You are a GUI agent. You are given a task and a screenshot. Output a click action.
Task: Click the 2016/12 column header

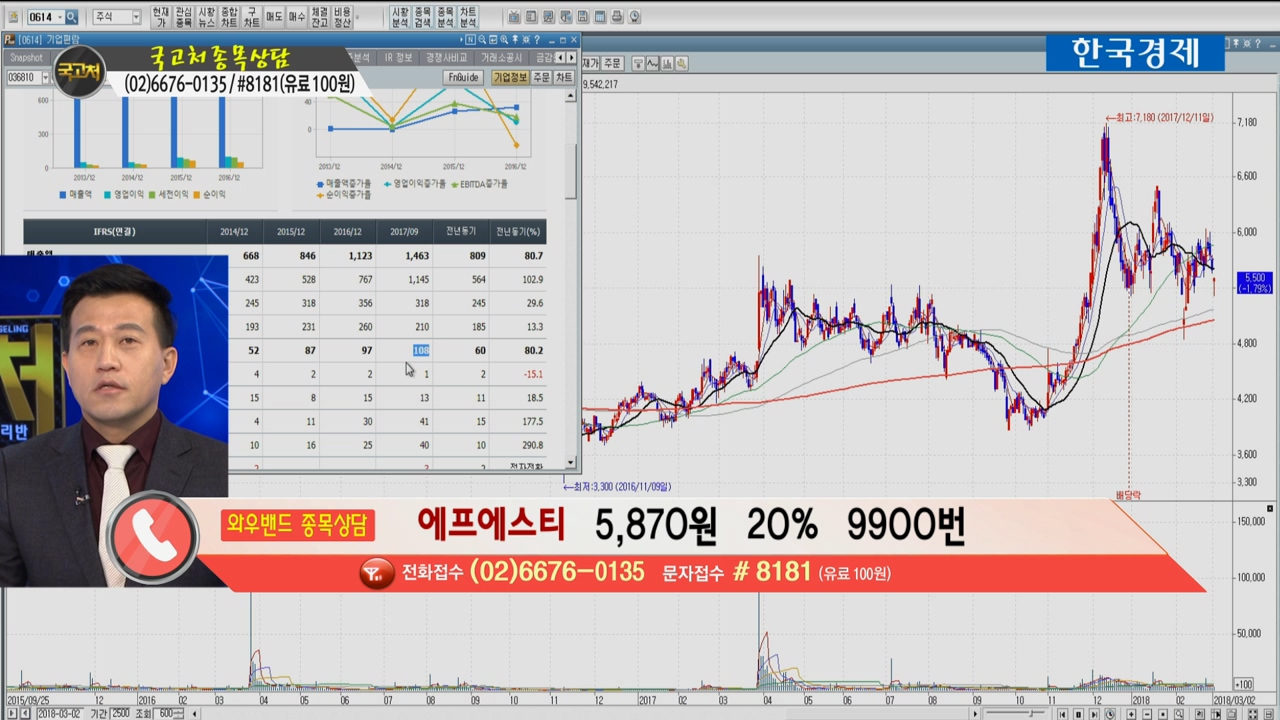(x=348, y=231)
